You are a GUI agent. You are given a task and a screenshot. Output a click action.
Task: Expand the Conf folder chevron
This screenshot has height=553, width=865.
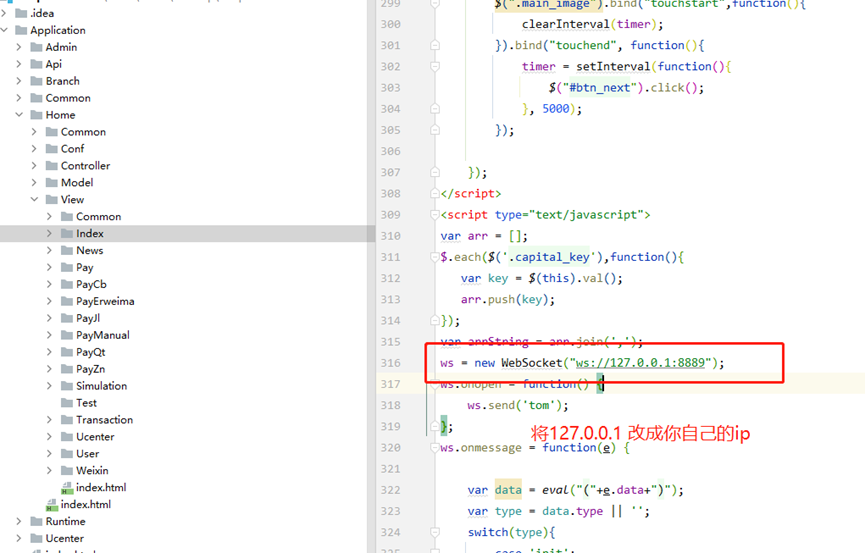34,148
